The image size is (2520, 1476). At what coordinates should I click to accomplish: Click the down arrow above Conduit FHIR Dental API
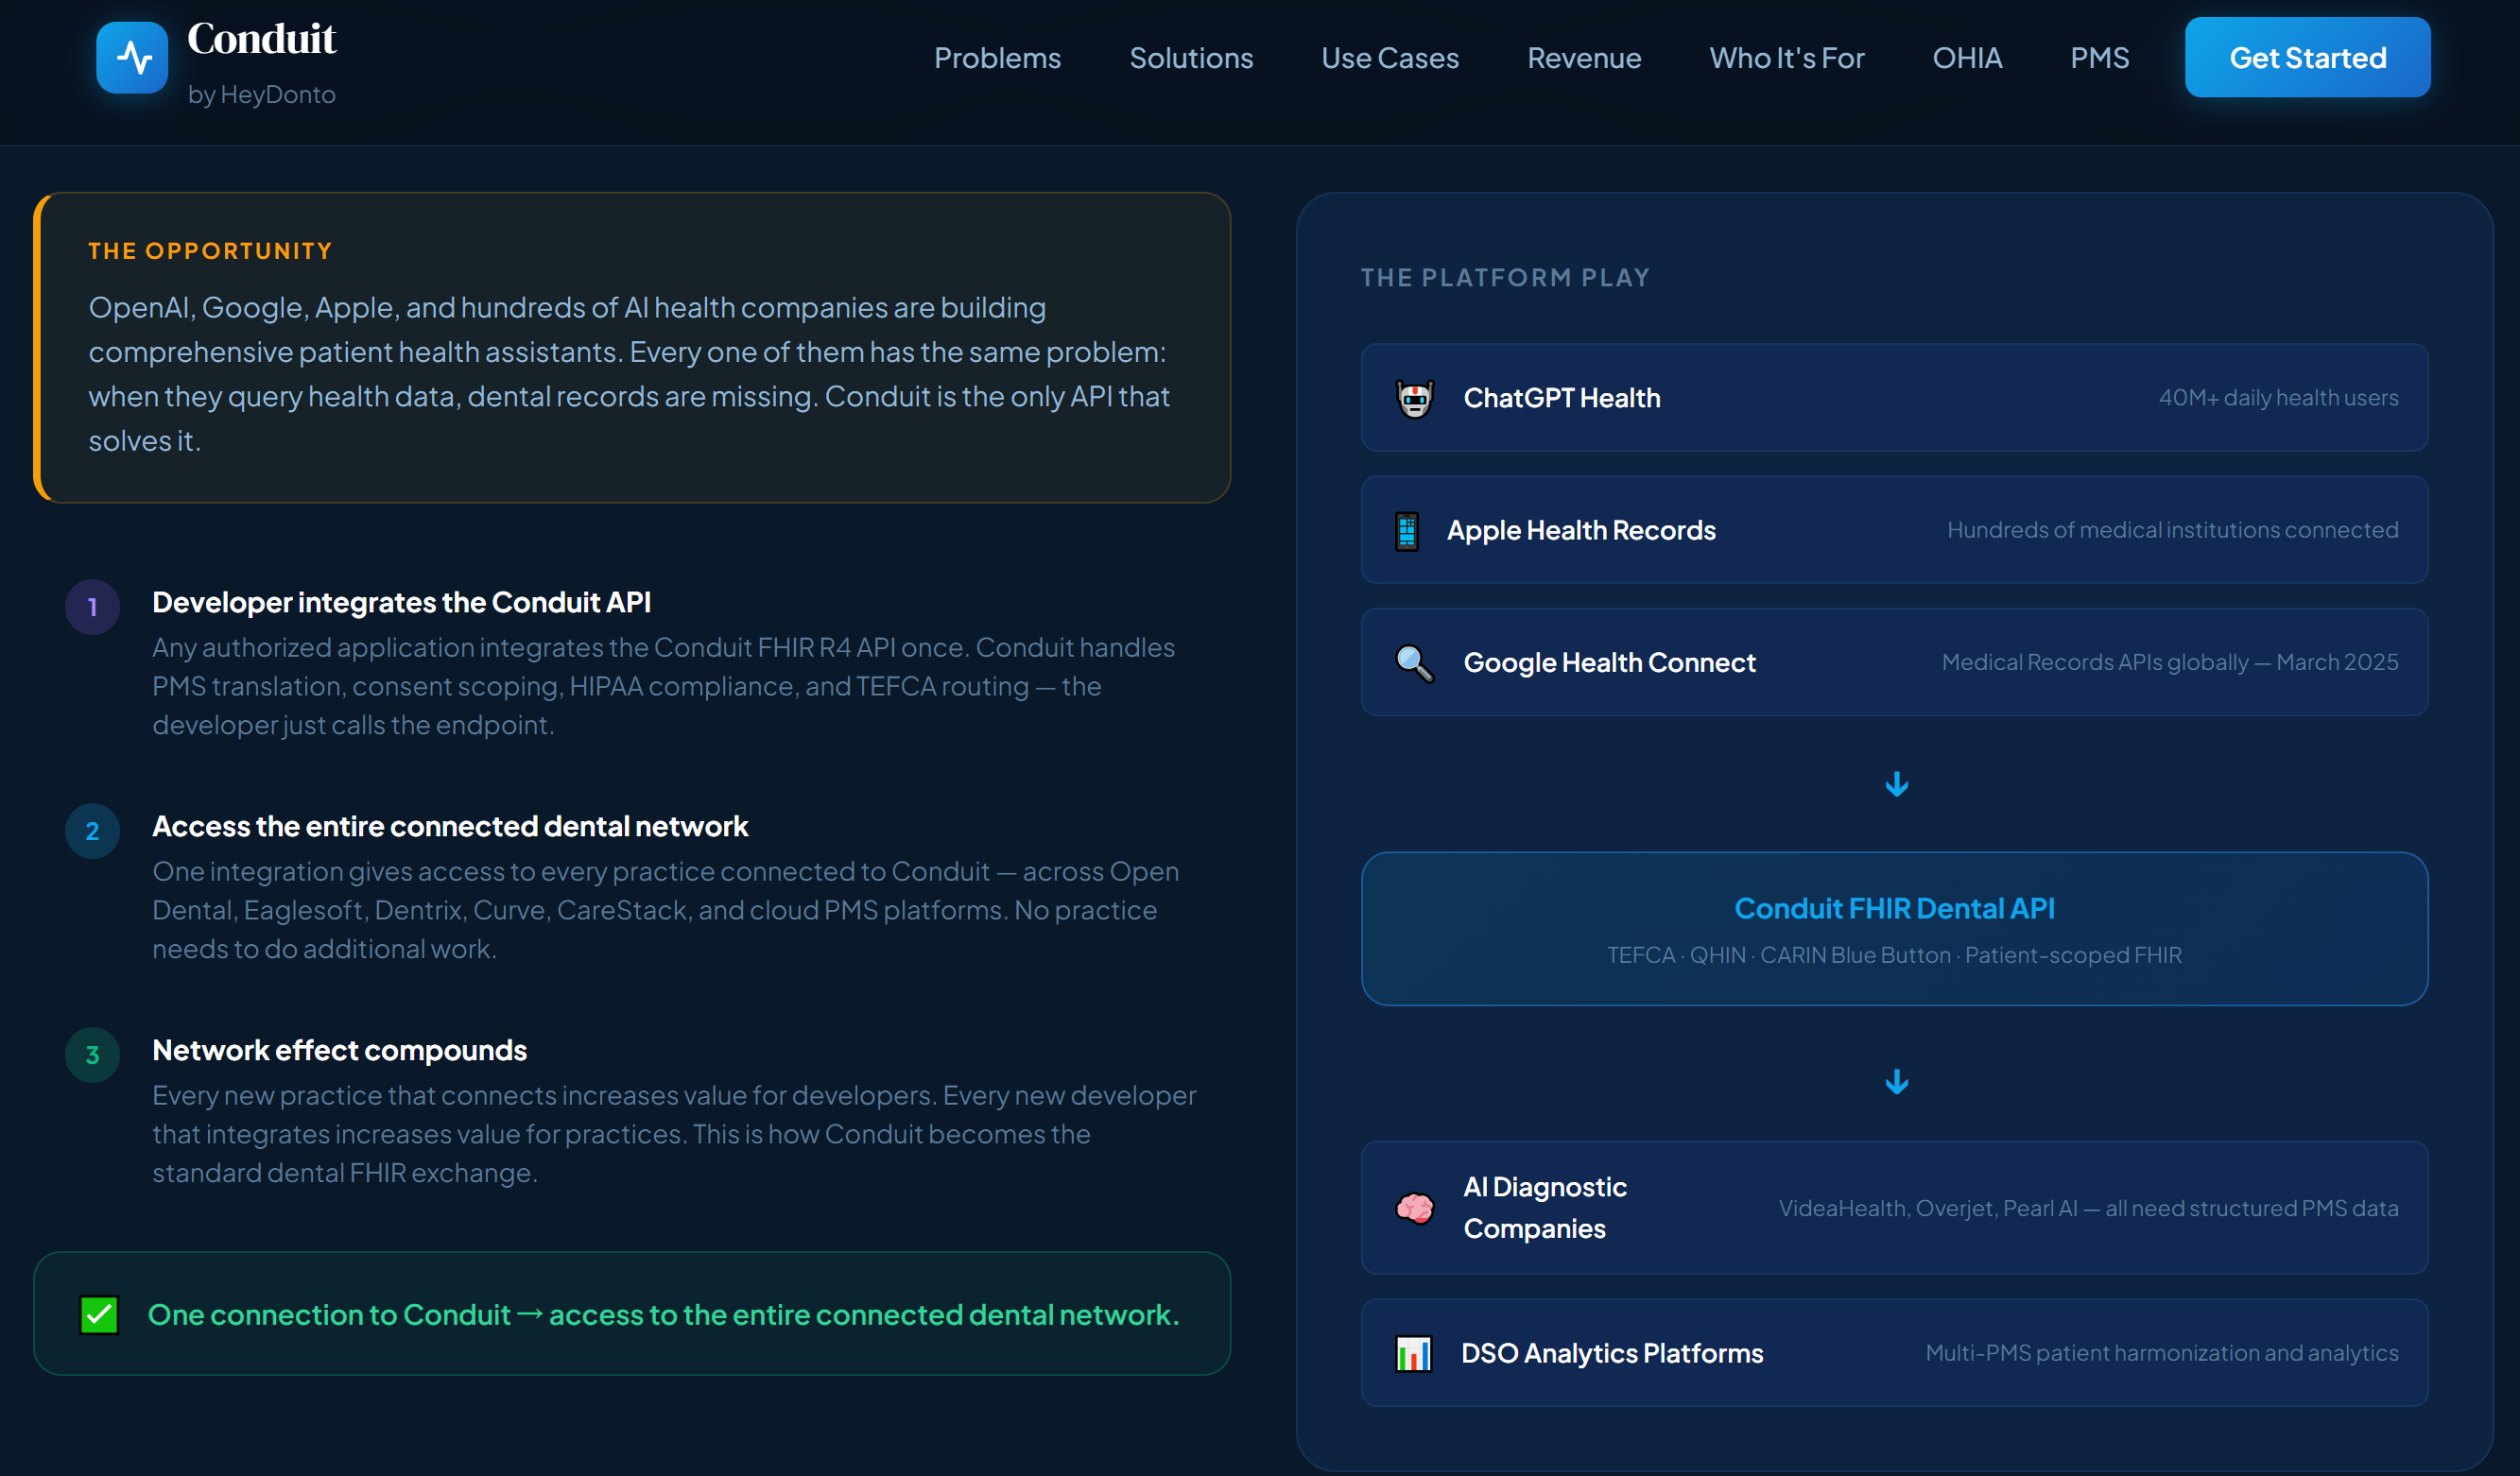(1896, 784)
